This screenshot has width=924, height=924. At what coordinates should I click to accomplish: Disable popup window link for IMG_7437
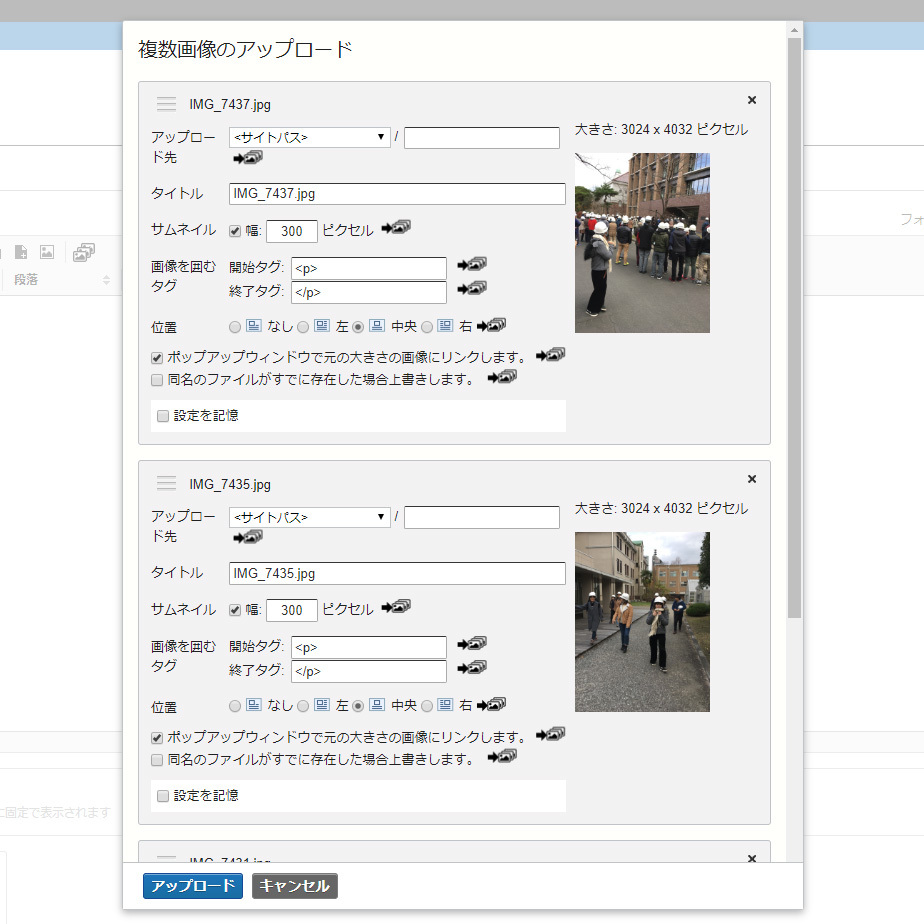(x=157, y=358)
